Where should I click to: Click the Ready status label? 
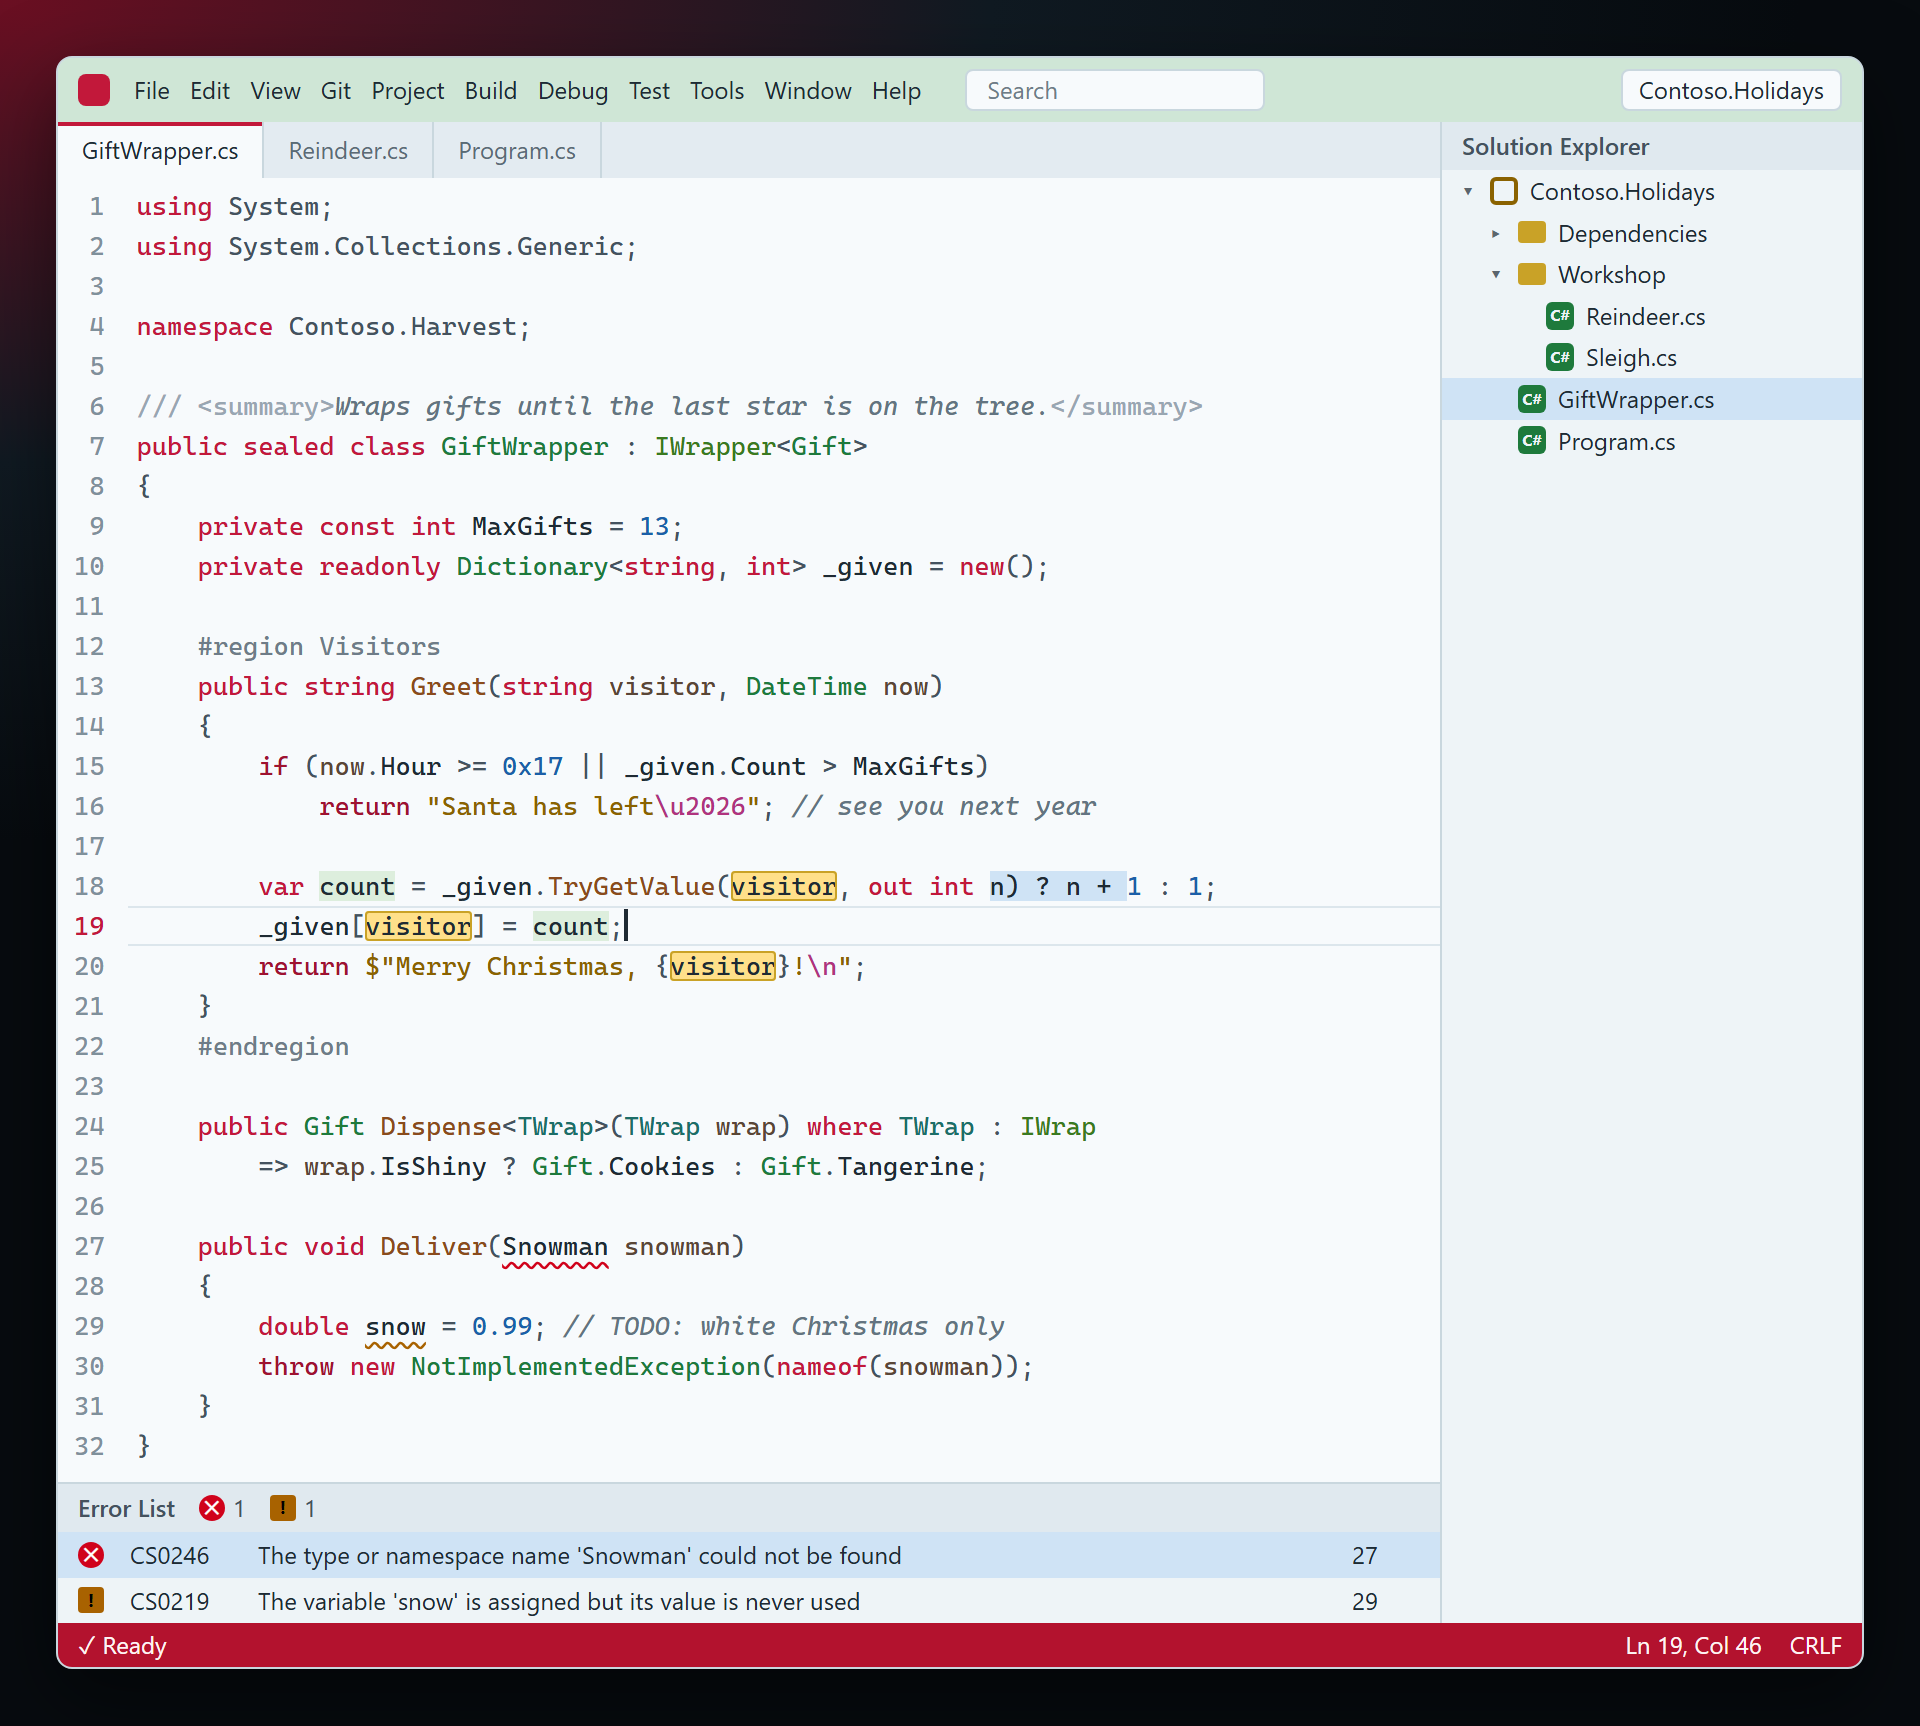coord(122,1646)
